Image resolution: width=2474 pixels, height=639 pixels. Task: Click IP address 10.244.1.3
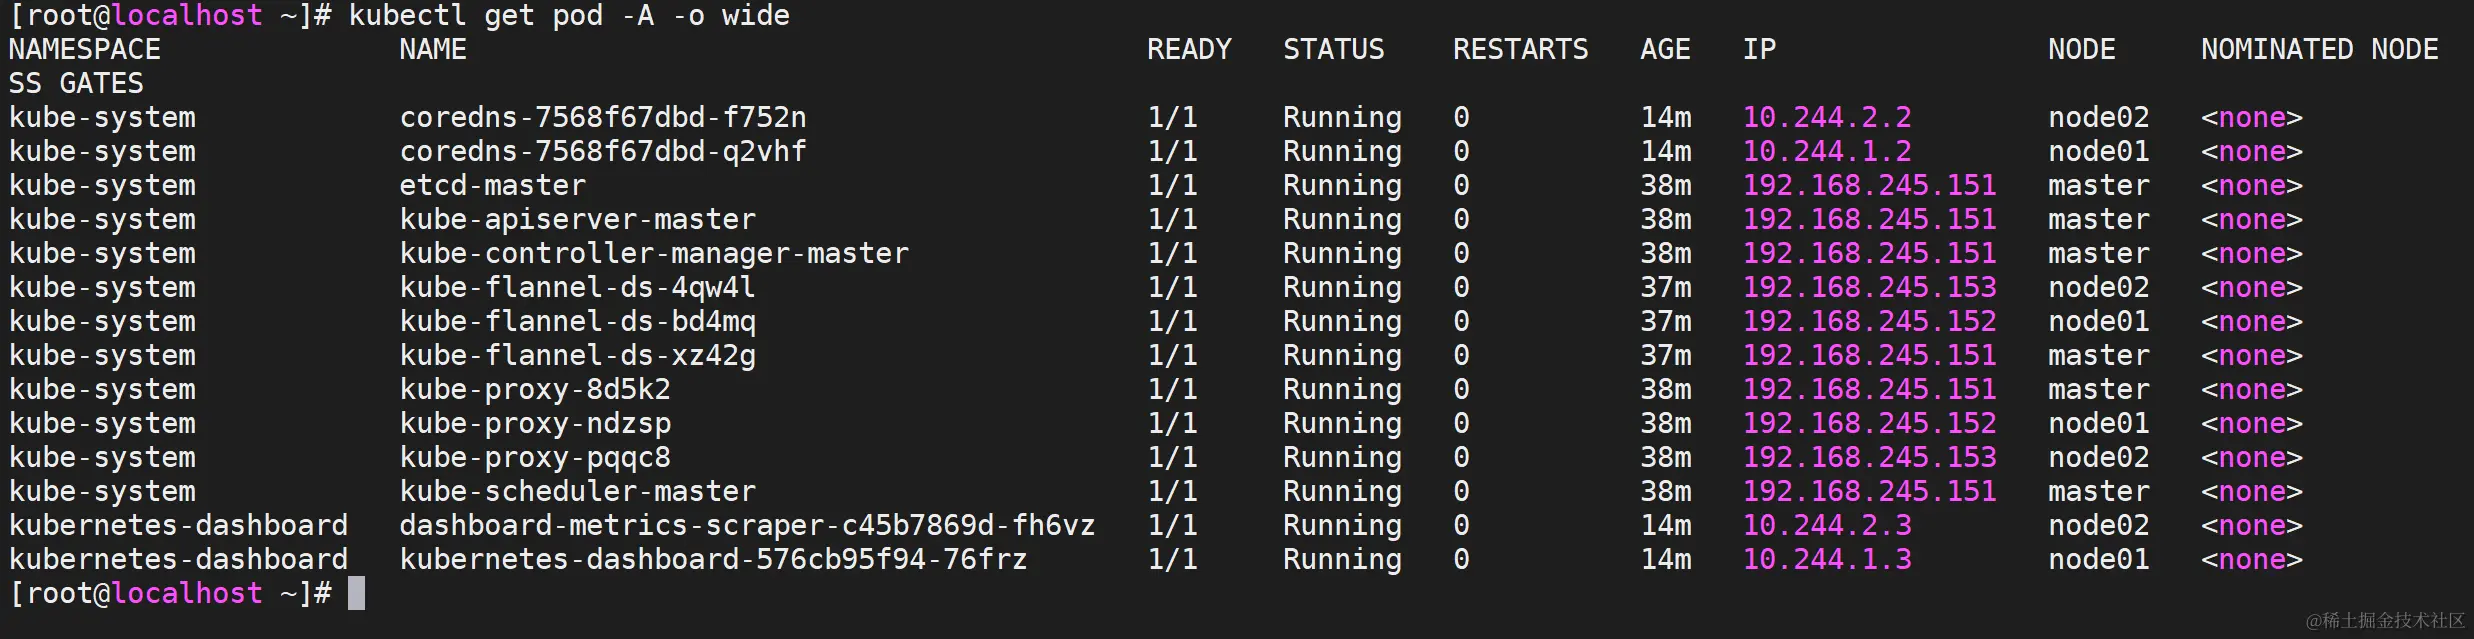[1827, 559]
